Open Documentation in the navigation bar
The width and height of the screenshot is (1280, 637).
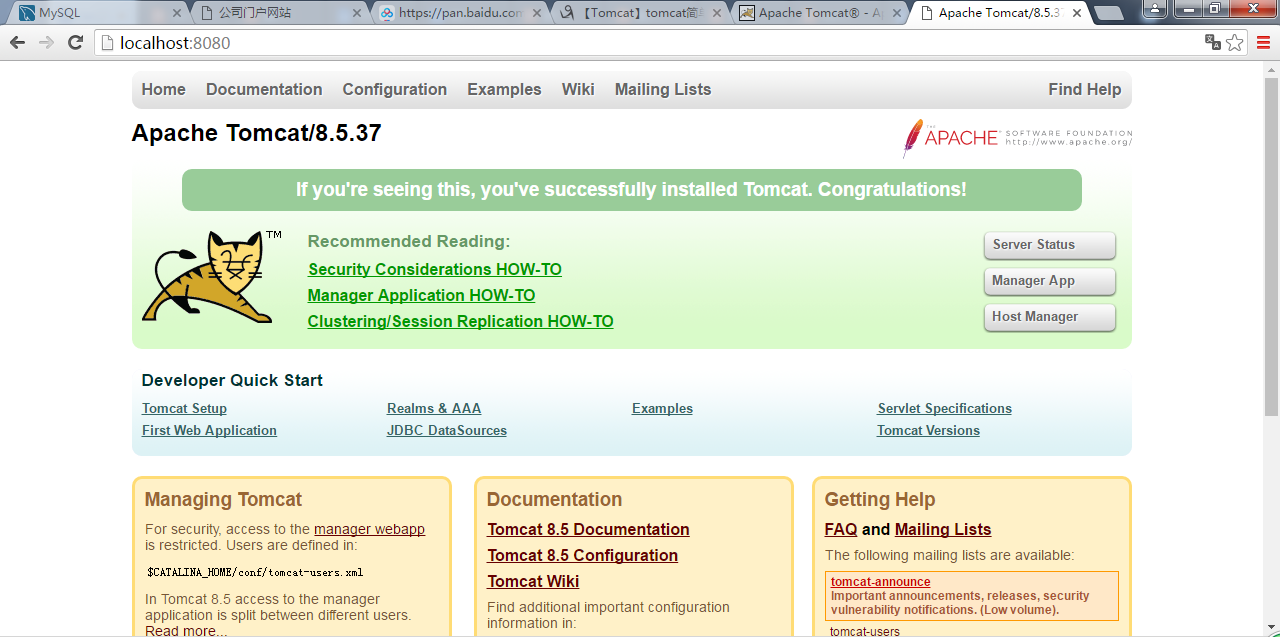[264, 89]
